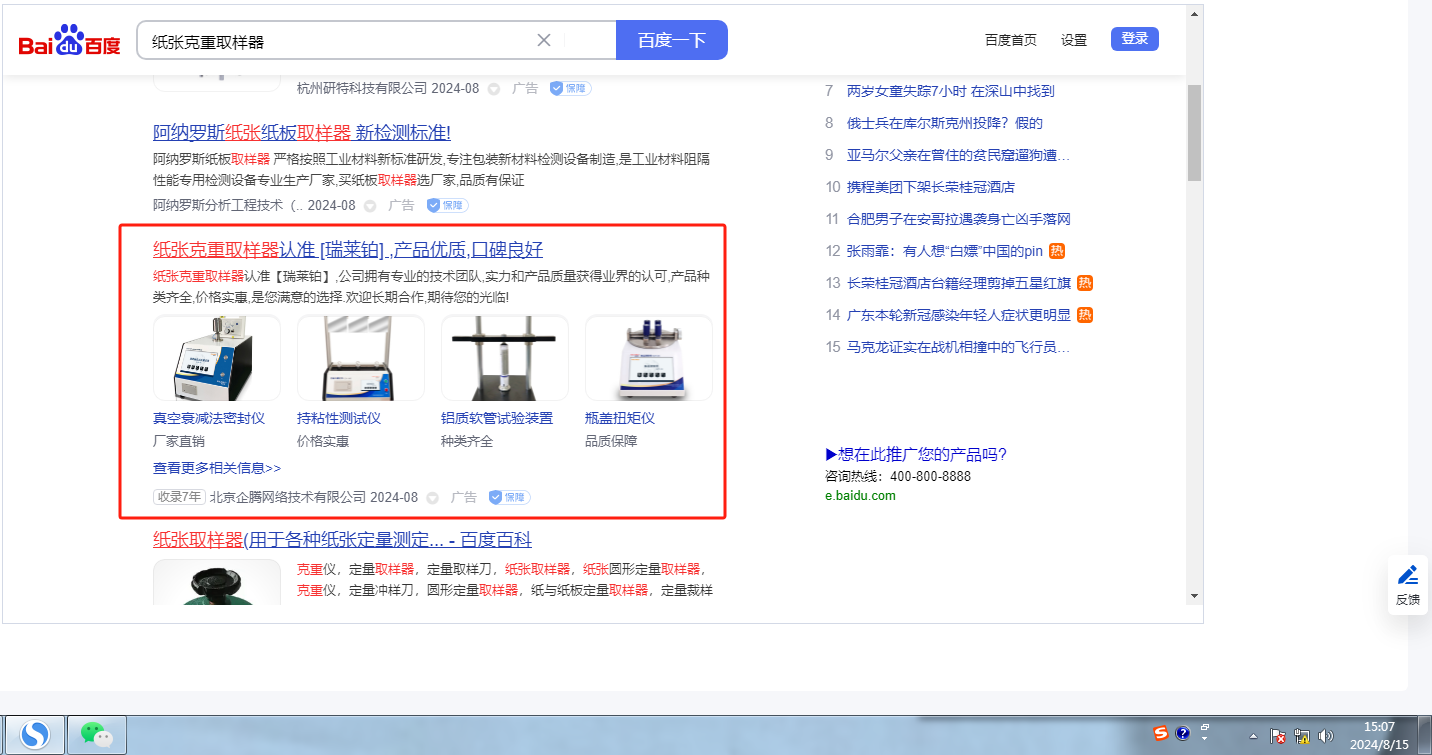Screen dimensions: 1432x755
Task: Expand the dropdown arrow after 杭州研特科技有限公司 2024-08
Action: [x=494, y=89]
